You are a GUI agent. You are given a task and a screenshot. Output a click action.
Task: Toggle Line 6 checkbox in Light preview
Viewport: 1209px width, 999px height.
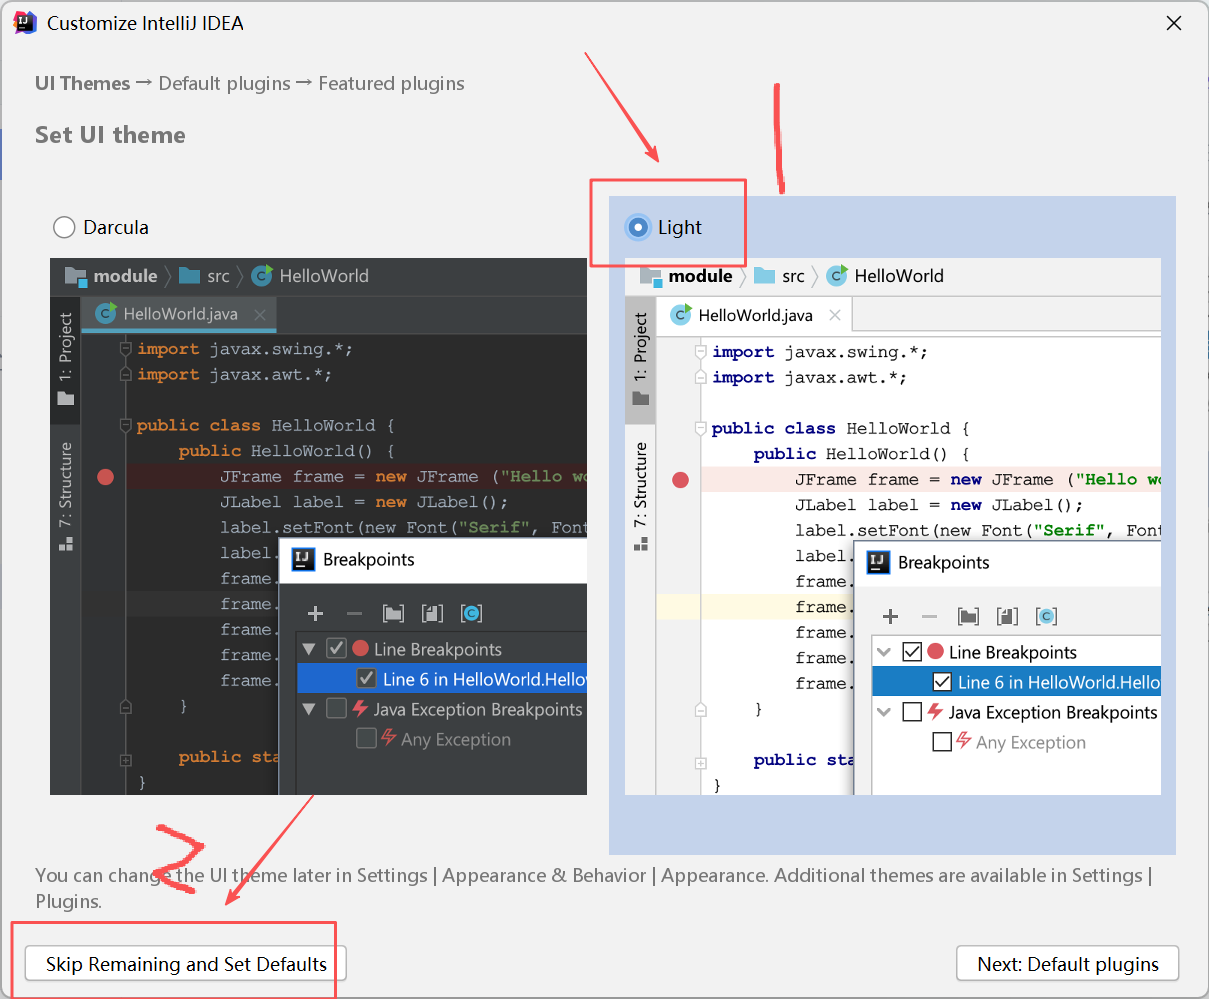[942, 682]
